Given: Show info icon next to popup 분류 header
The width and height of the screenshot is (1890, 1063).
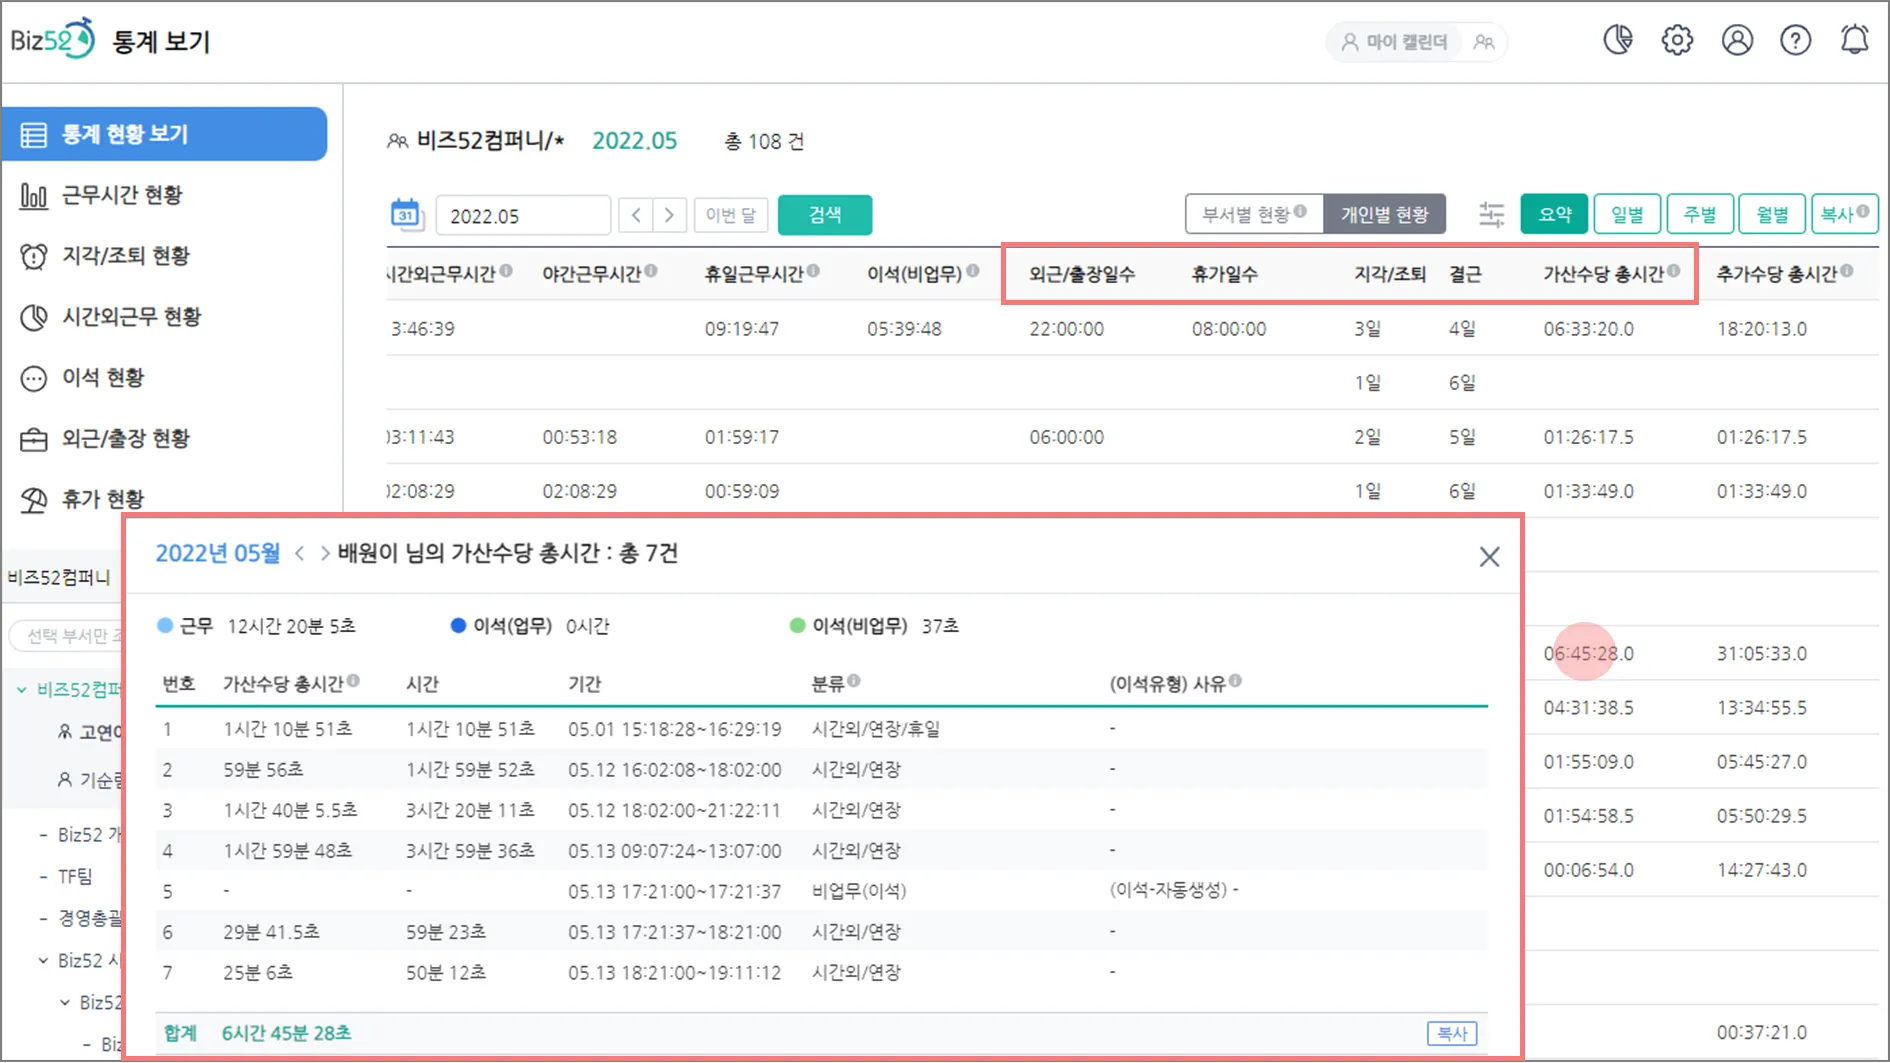Looking at the screenshot, I should click(x=853, y=681).
